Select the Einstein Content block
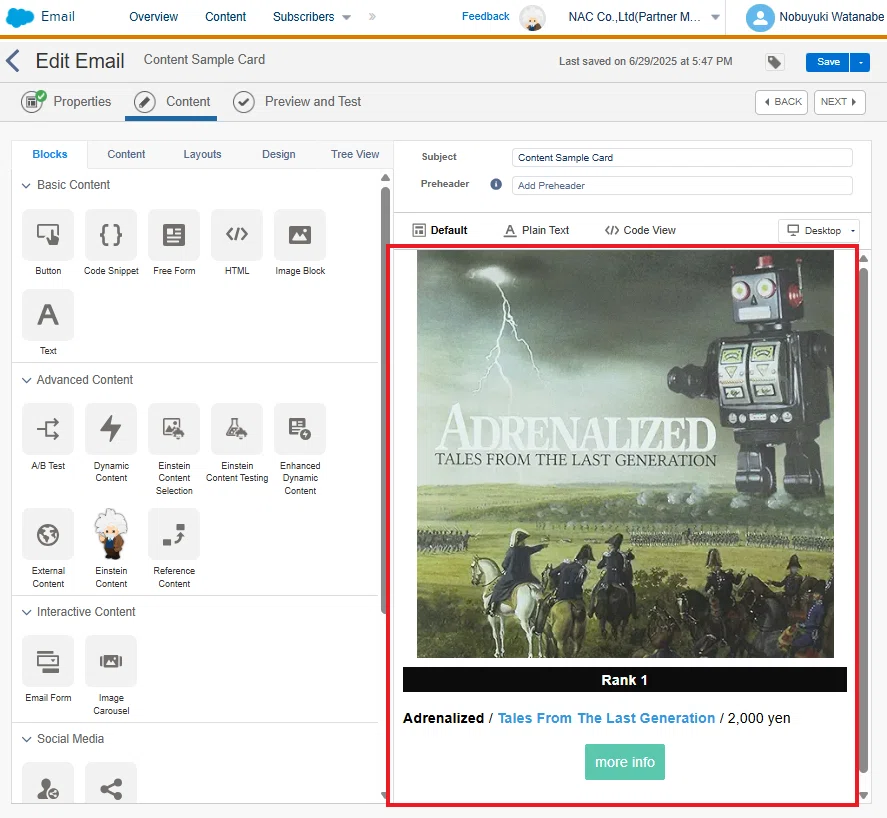The image size is (887, 818). tap(111, 534)
